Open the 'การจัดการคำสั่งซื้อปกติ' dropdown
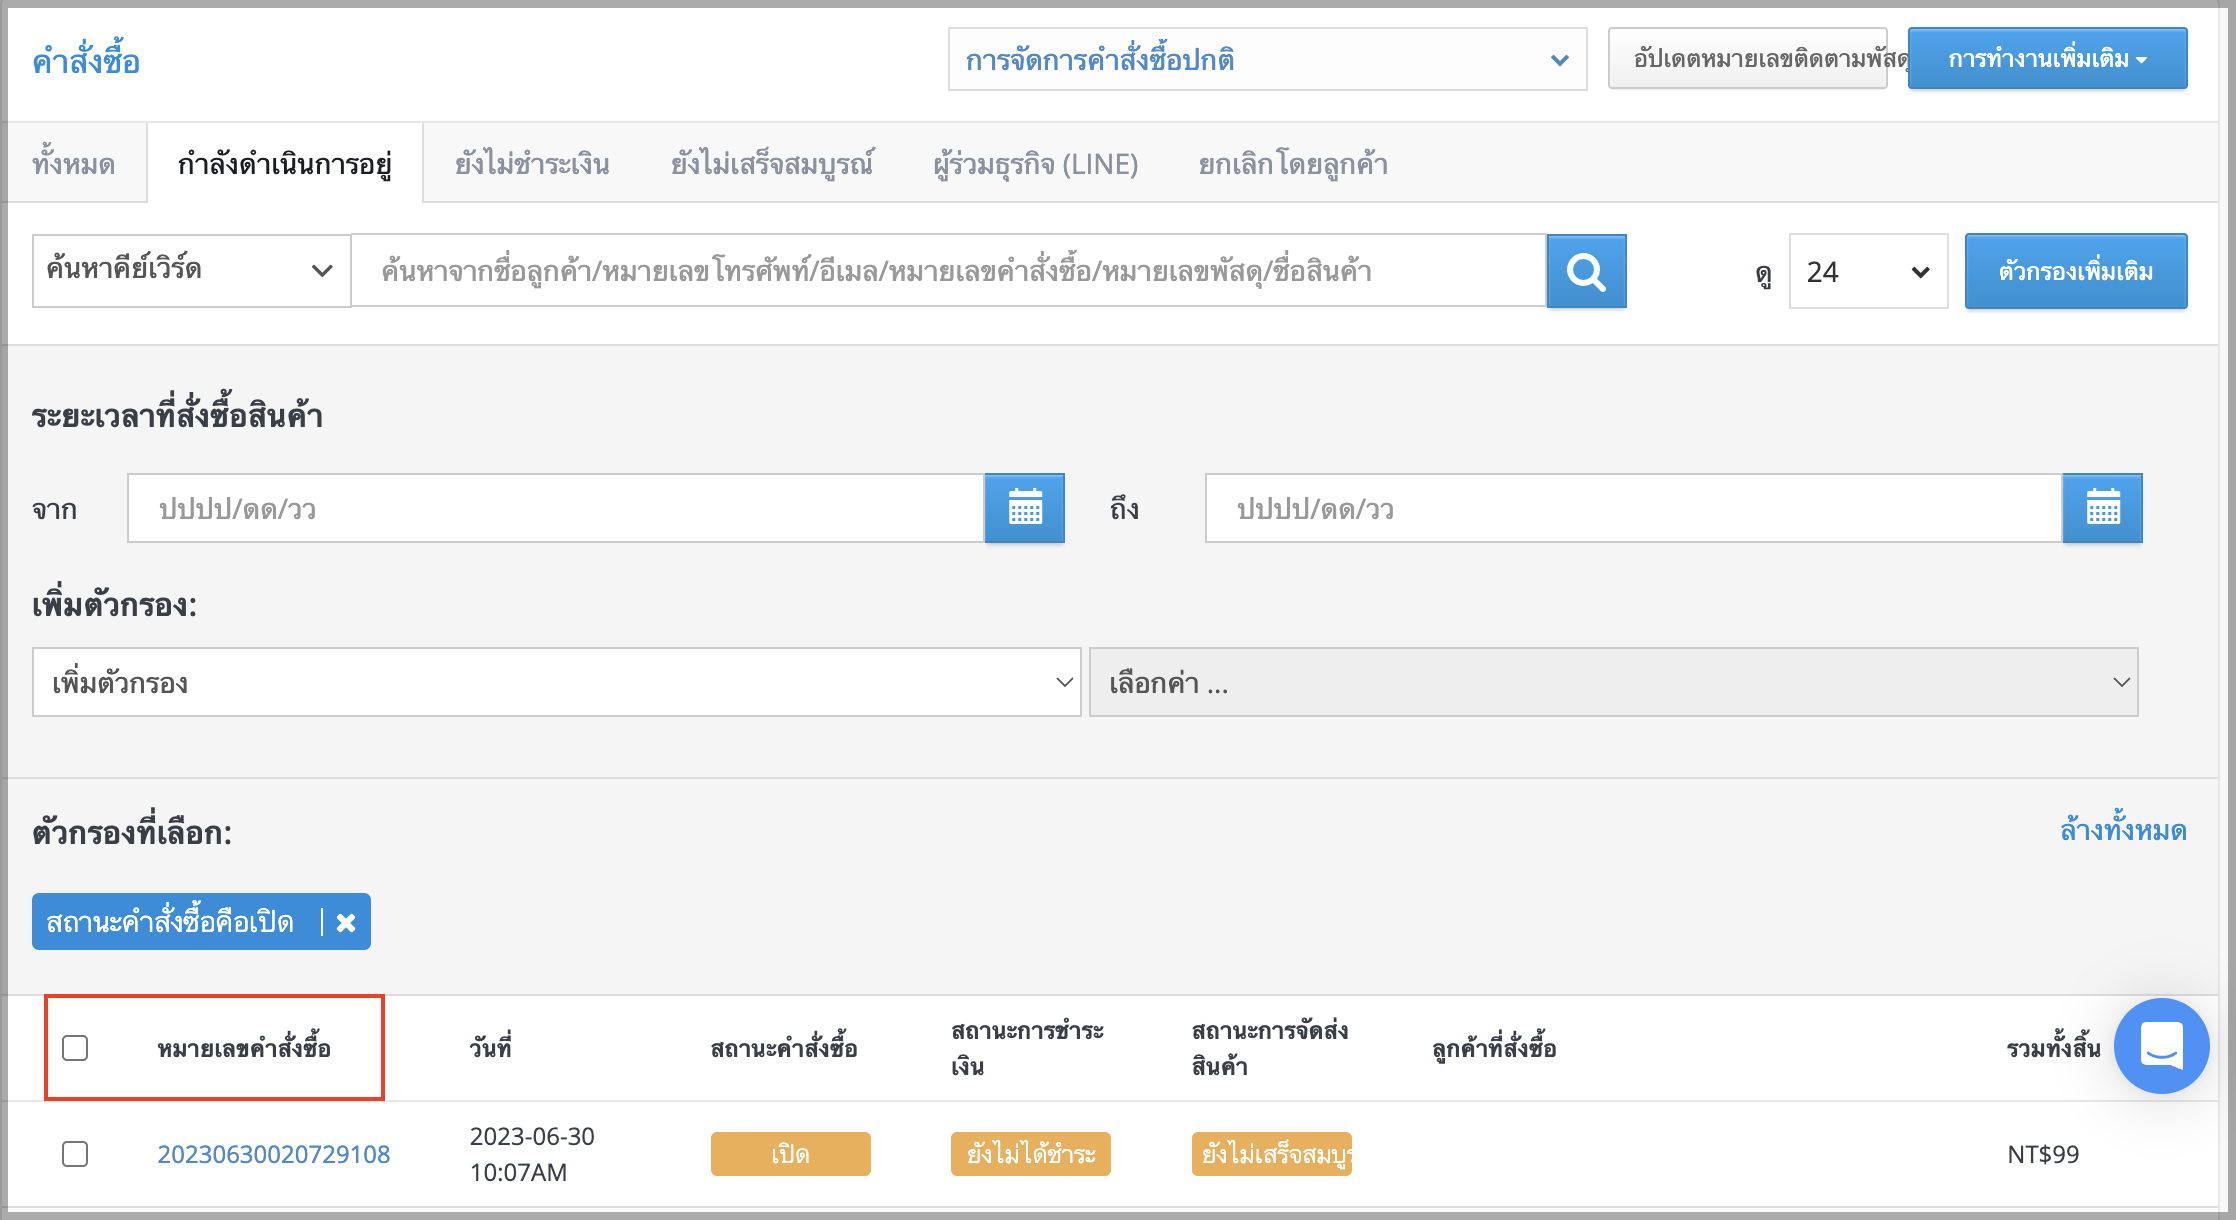The width and height of the screenshot is (2236, 1220). (x=1267, y=60)
